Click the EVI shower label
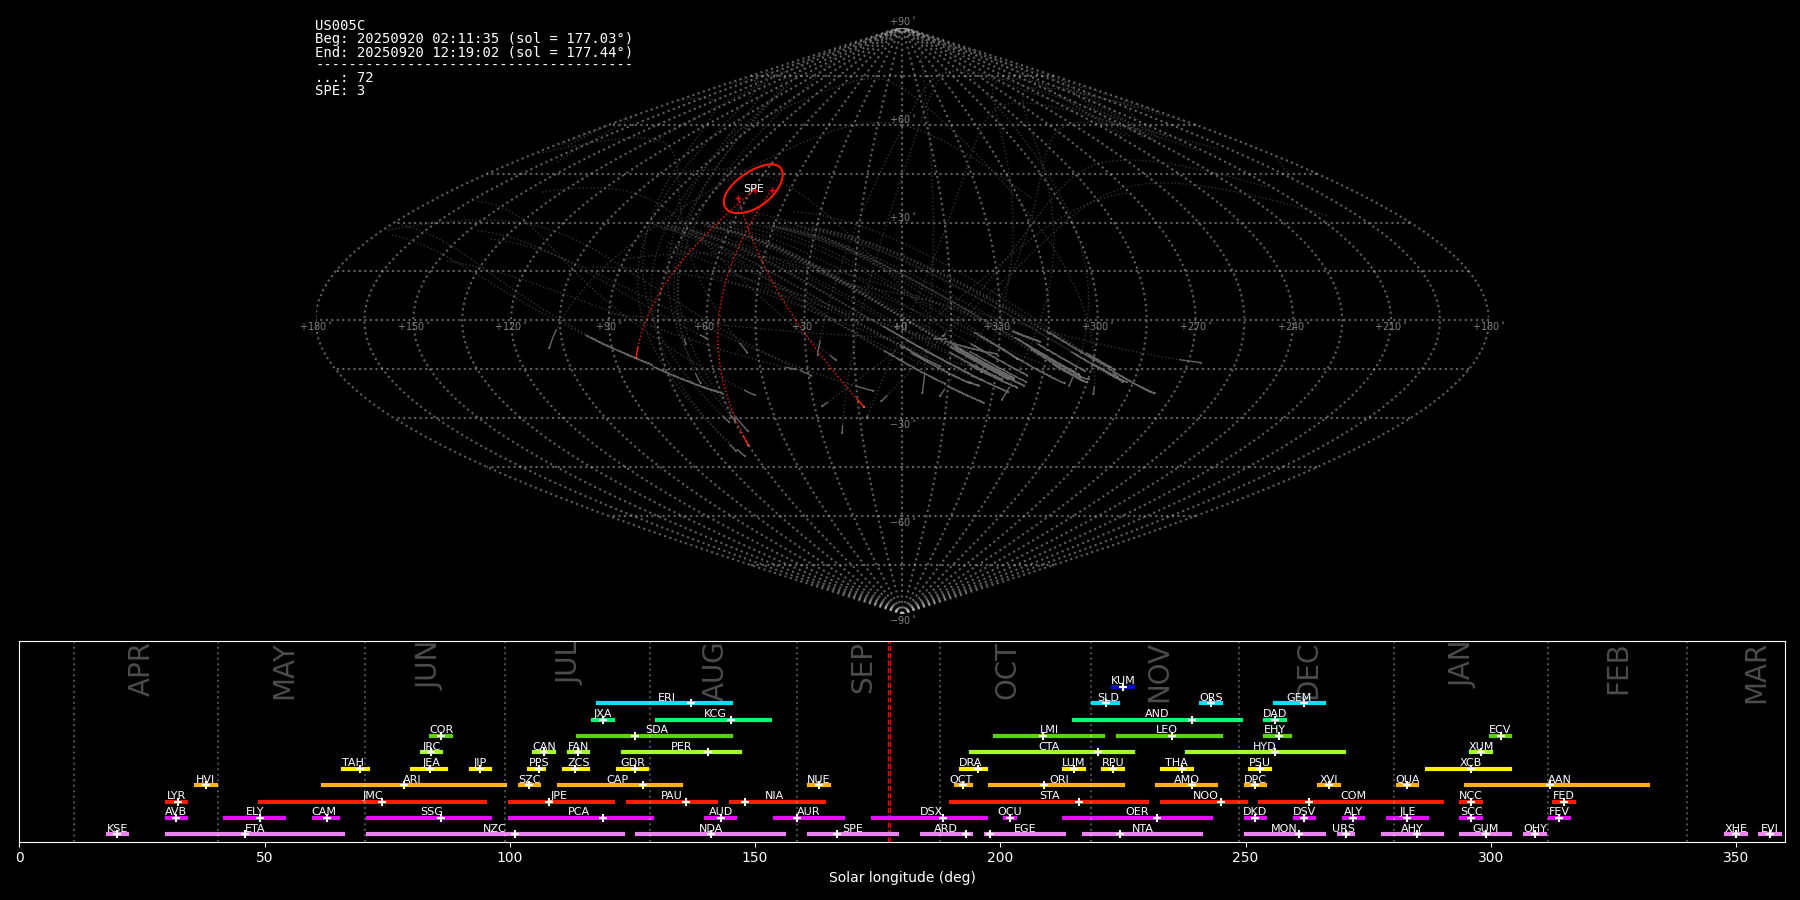The image size is (1800, 900). pos(1769,829)
